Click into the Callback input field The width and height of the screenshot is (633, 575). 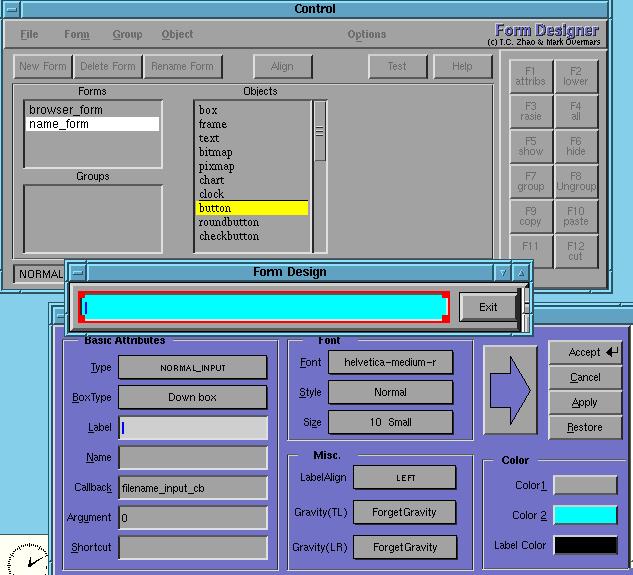coord(192,488)
